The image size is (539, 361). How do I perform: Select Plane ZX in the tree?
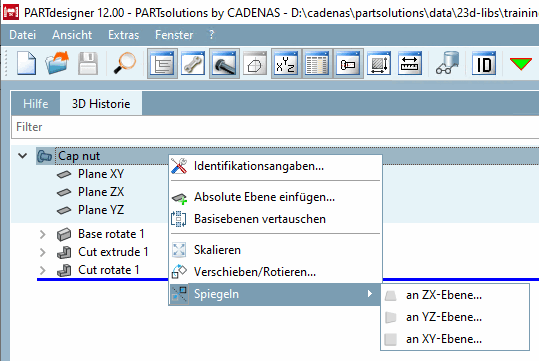point(101,192)
